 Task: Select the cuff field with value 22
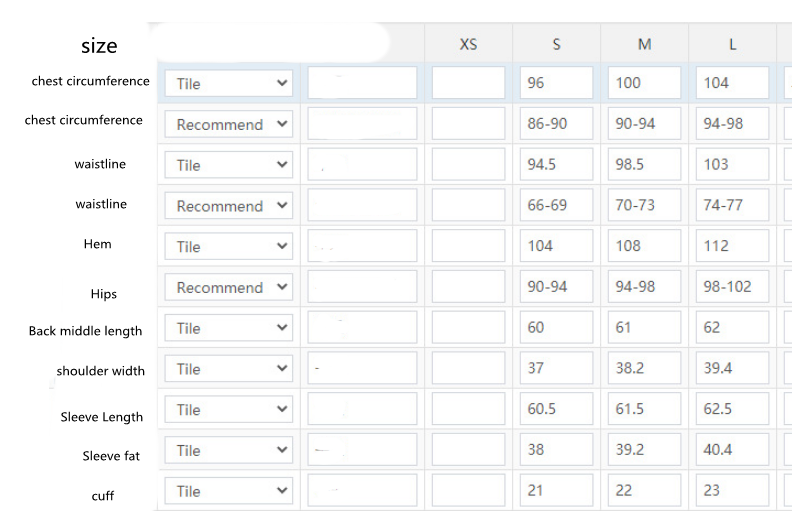tap(644, 491)
